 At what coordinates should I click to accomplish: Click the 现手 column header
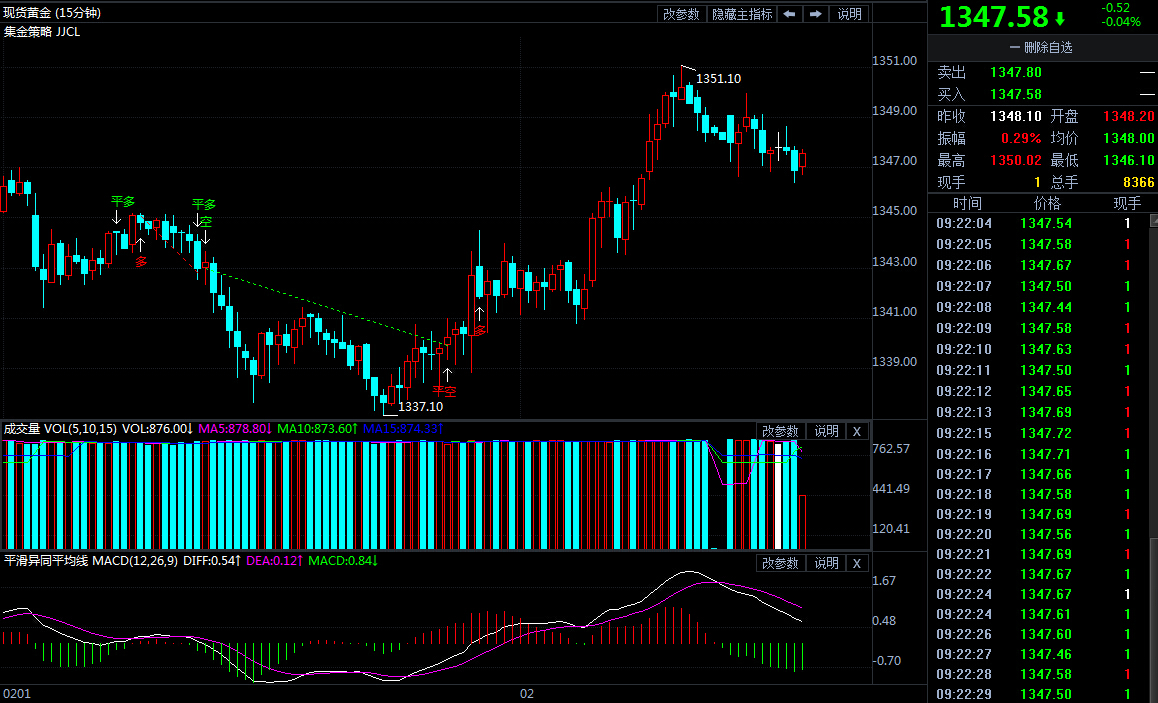[x=1127, y=203]
